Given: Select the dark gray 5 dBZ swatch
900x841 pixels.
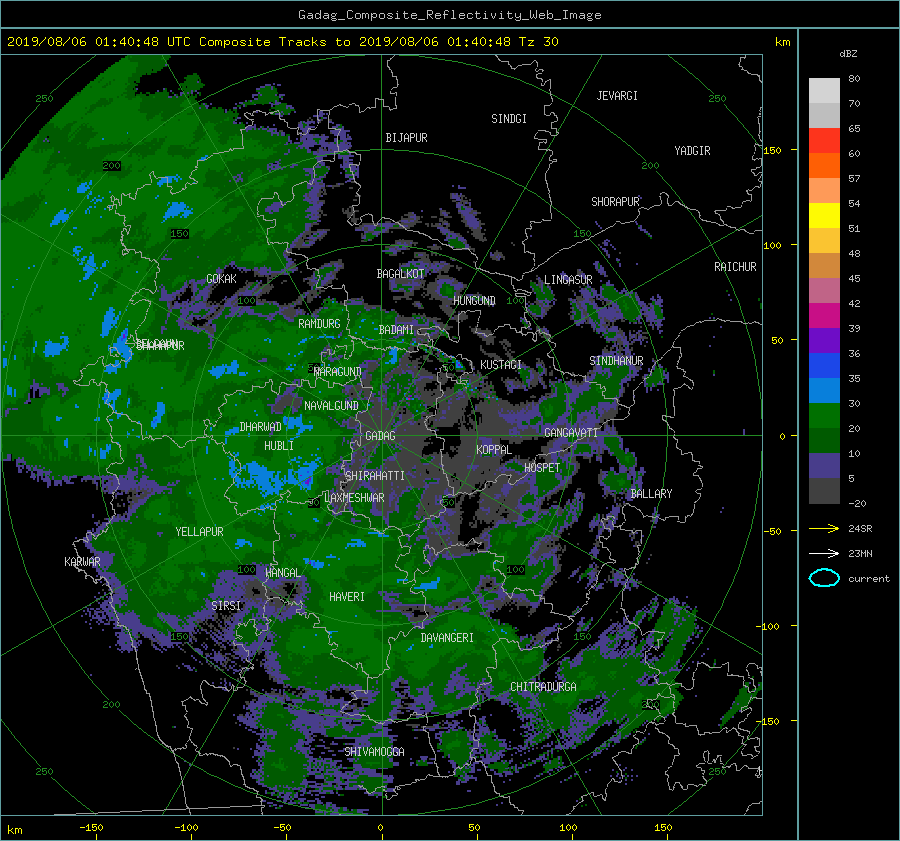Looking at the screenshot, I should [x=824, y=491].
